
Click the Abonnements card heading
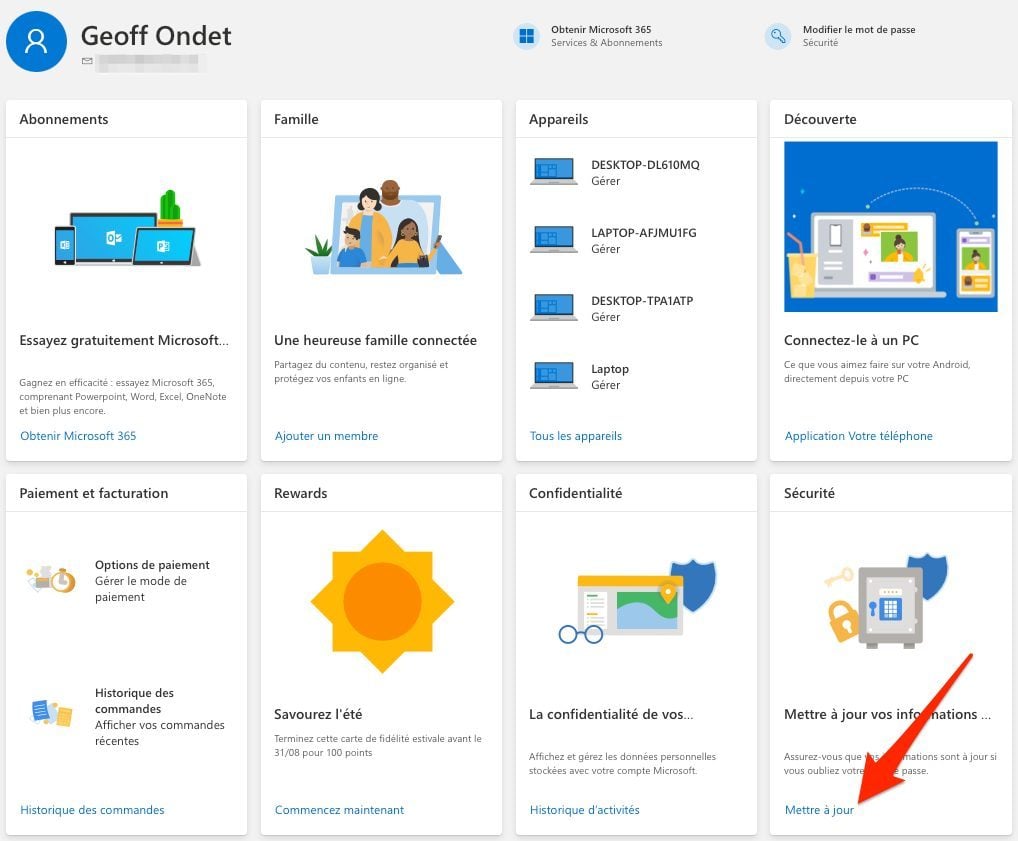click(64, 119)
